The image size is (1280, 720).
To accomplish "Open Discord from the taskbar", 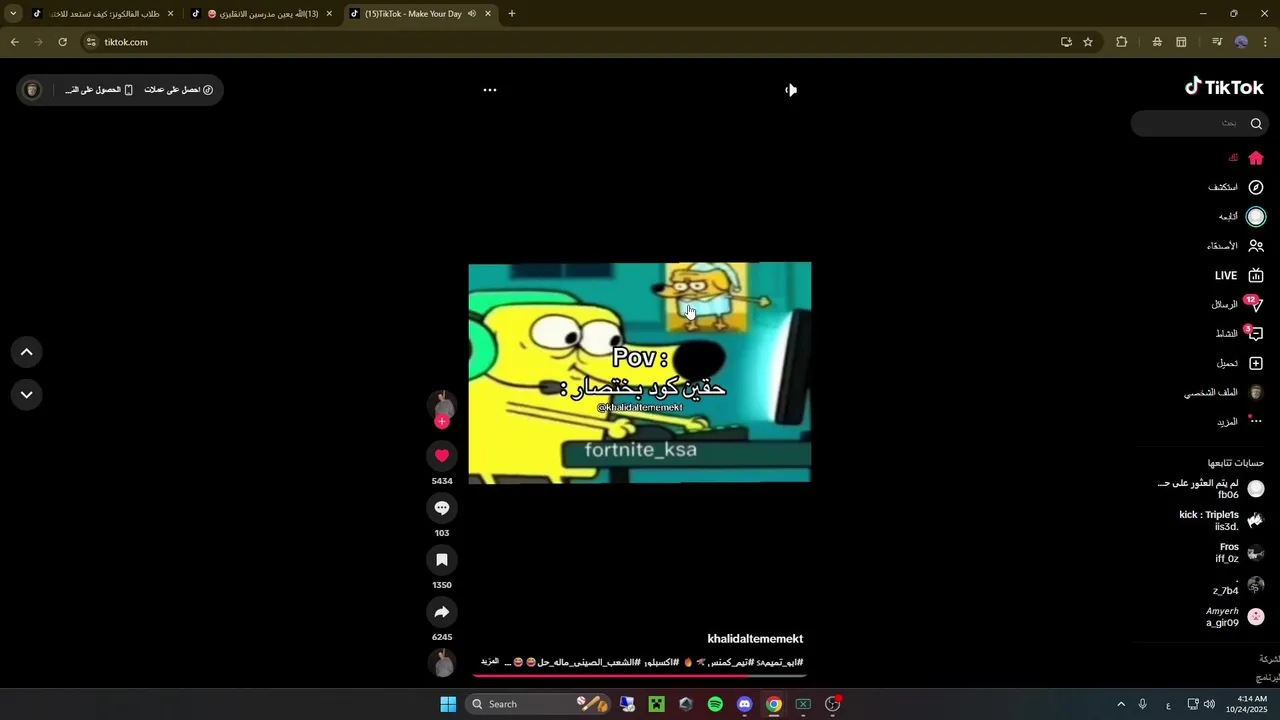I will [x=744, y=704].
